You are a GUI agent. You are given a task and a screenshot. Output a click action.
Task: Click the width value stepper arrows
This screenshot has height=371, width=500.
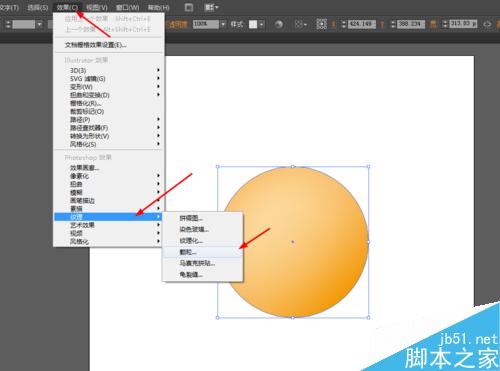[445, 24]
